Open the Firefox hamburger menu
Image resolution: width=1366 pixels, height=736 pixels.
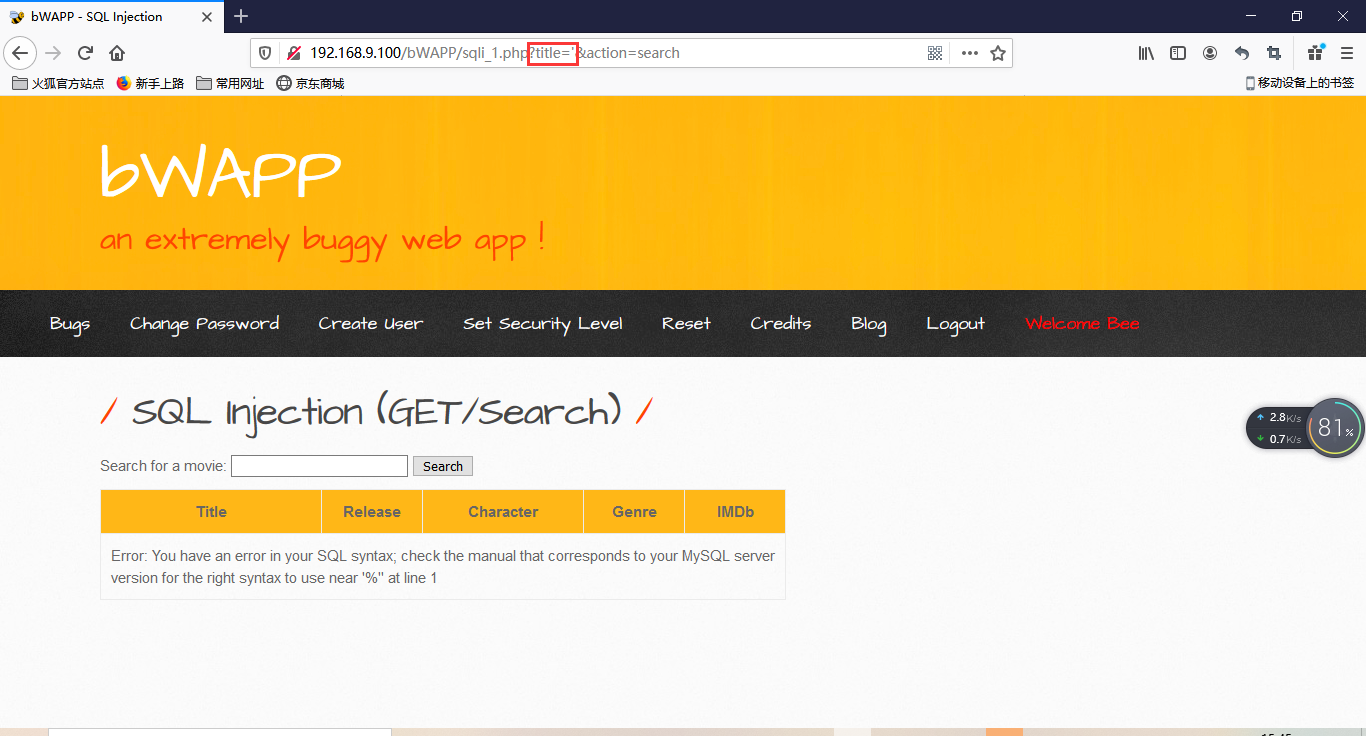(x=1347, y=53)
